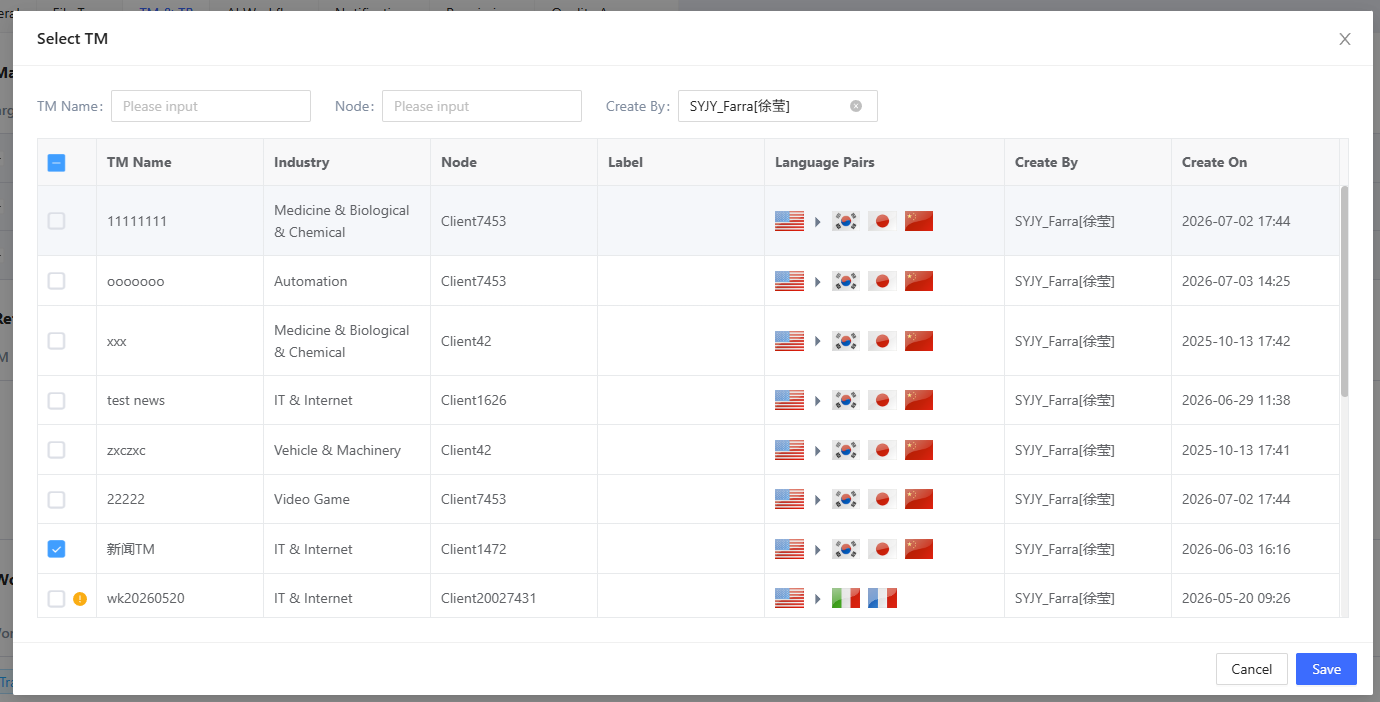Cancel the Select TM dialog
This screenshot has height=702, width=1380.
pyautogui.click(x=1252, y=669)
